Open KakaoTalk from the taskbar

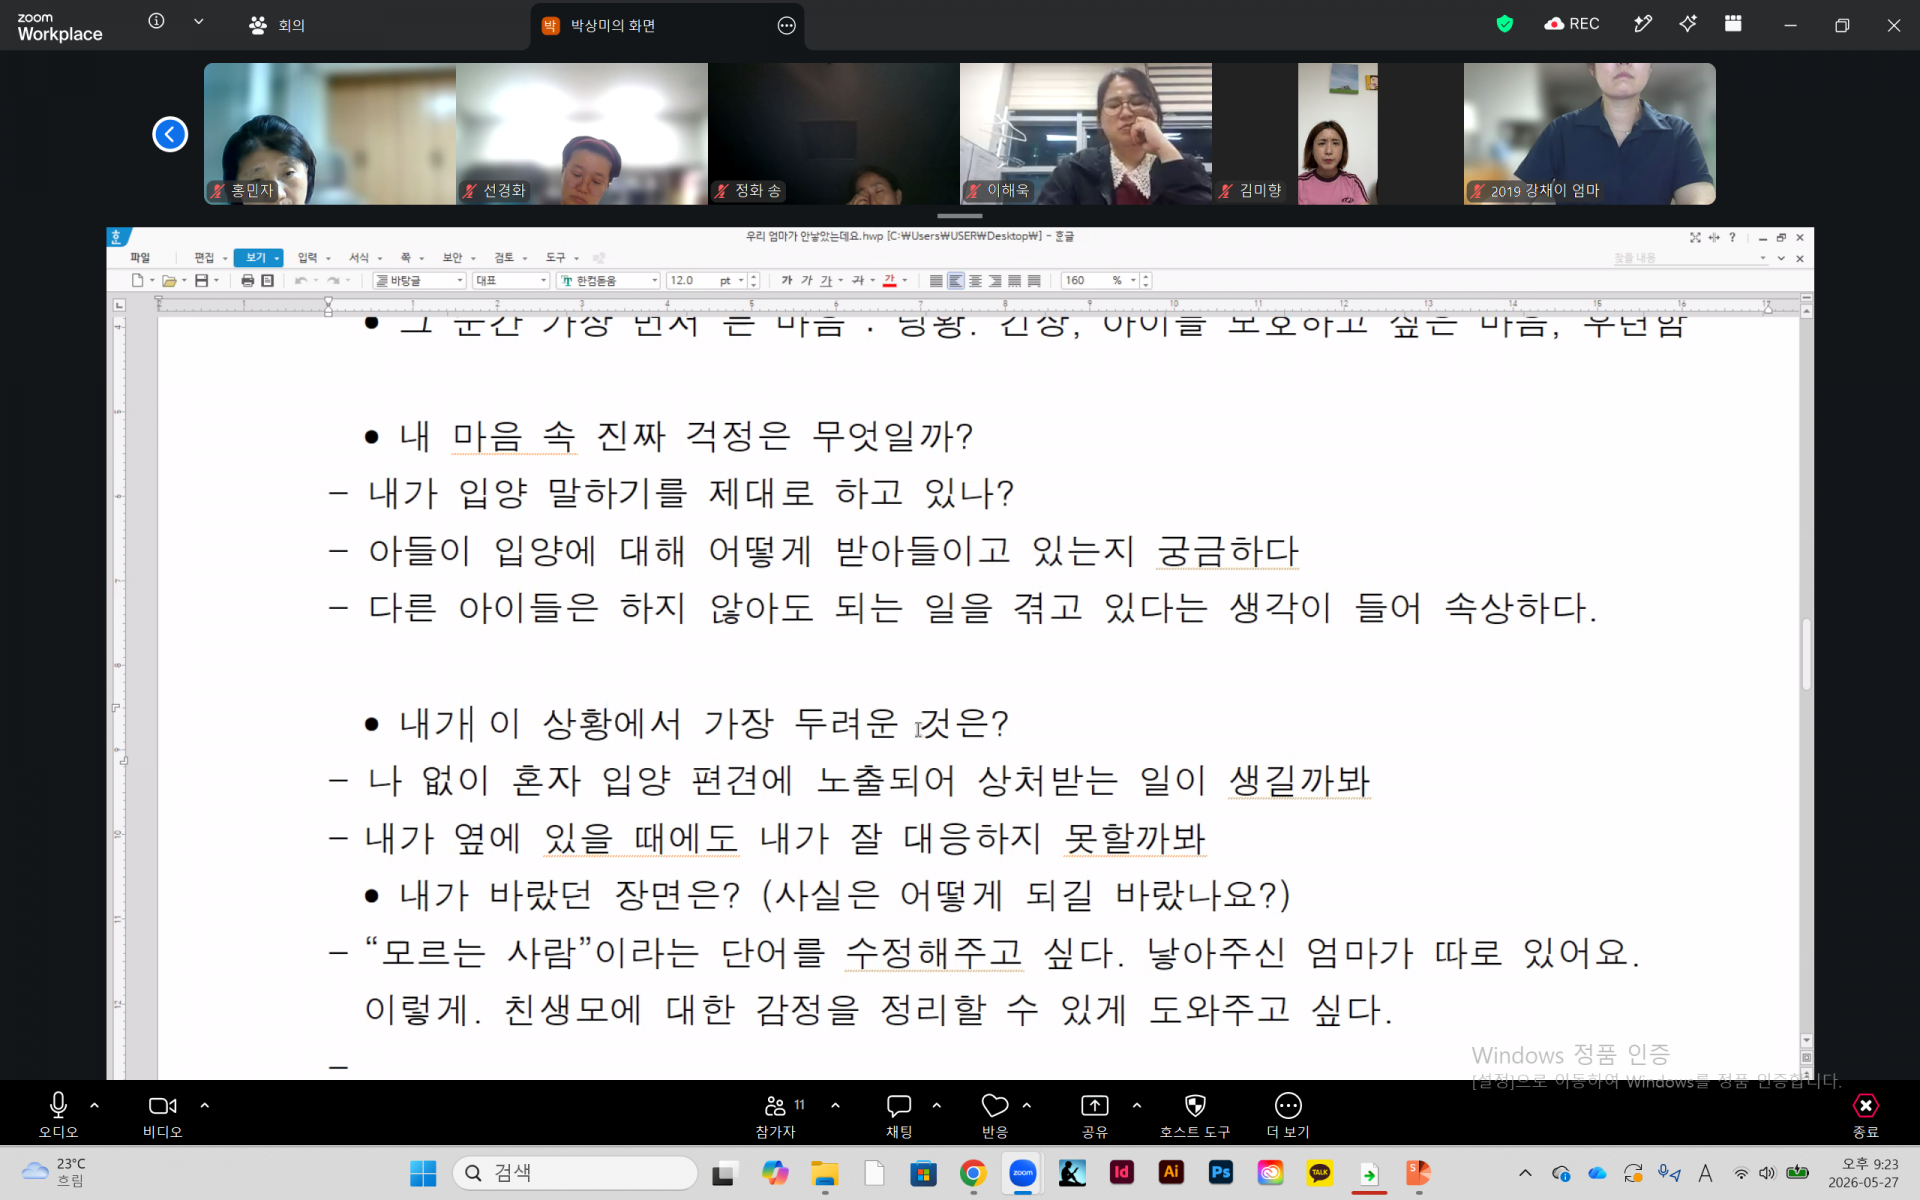[1319, 1172]
